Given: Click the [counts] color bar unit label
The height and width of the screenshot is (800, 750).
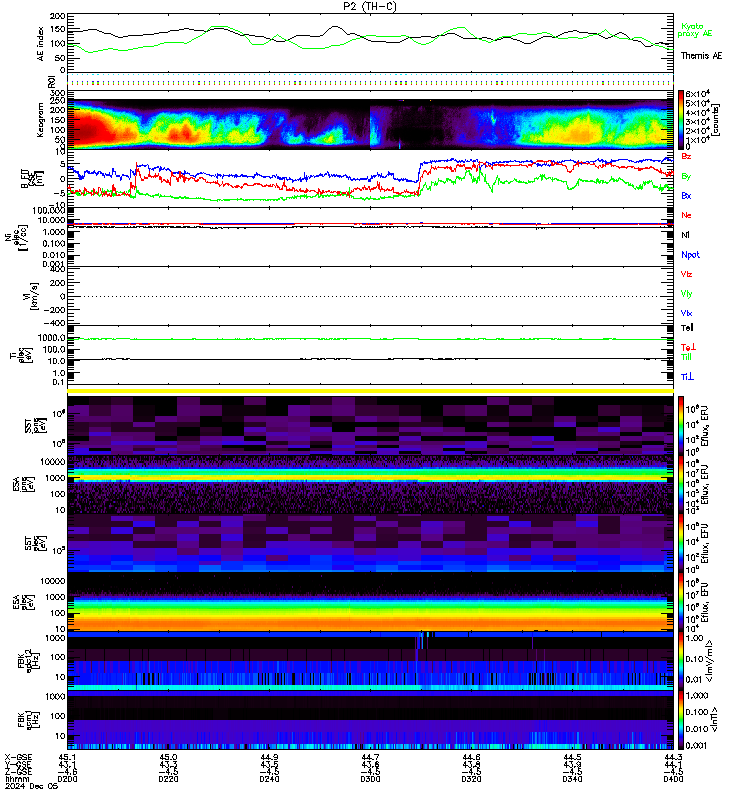Looking at the screenshot, I should [716, 119].
